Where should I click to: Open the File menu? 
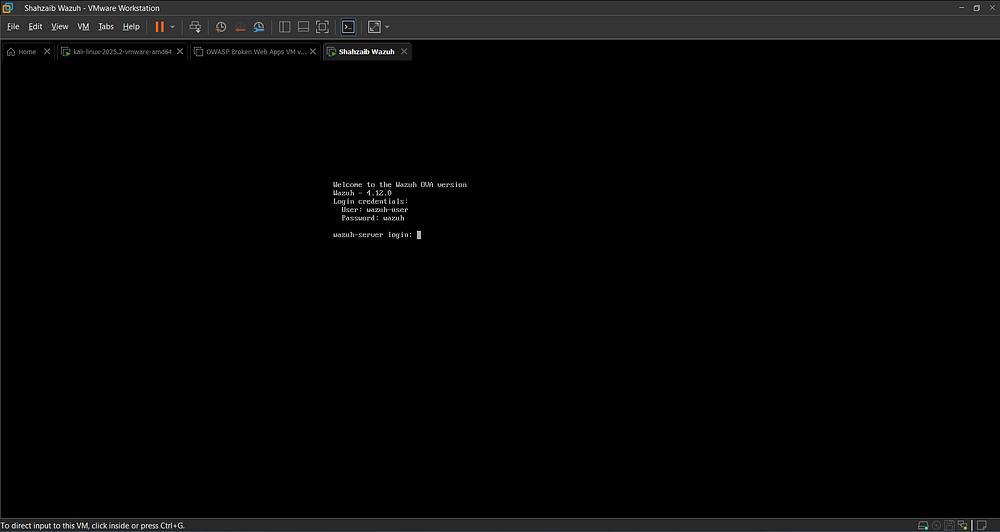click(x=13, y=27)
